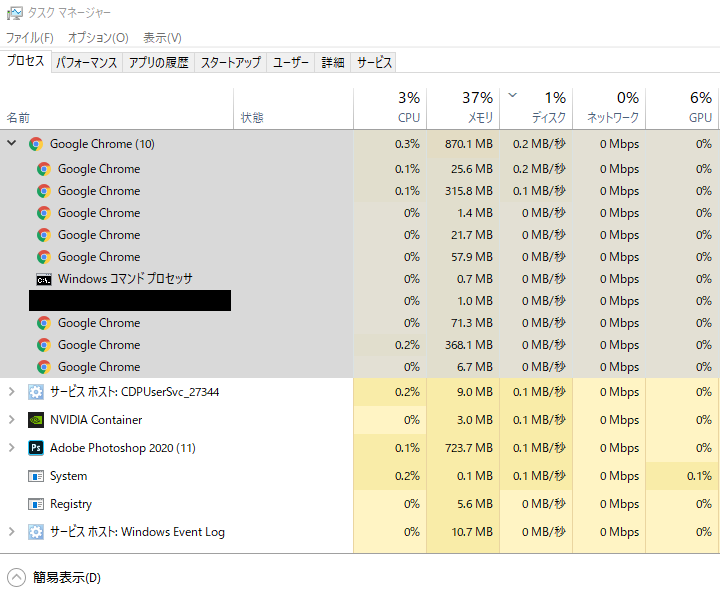Select the Registry process row text
The image size is (720, 599).
pyautogui.click(x=71, y=504)
